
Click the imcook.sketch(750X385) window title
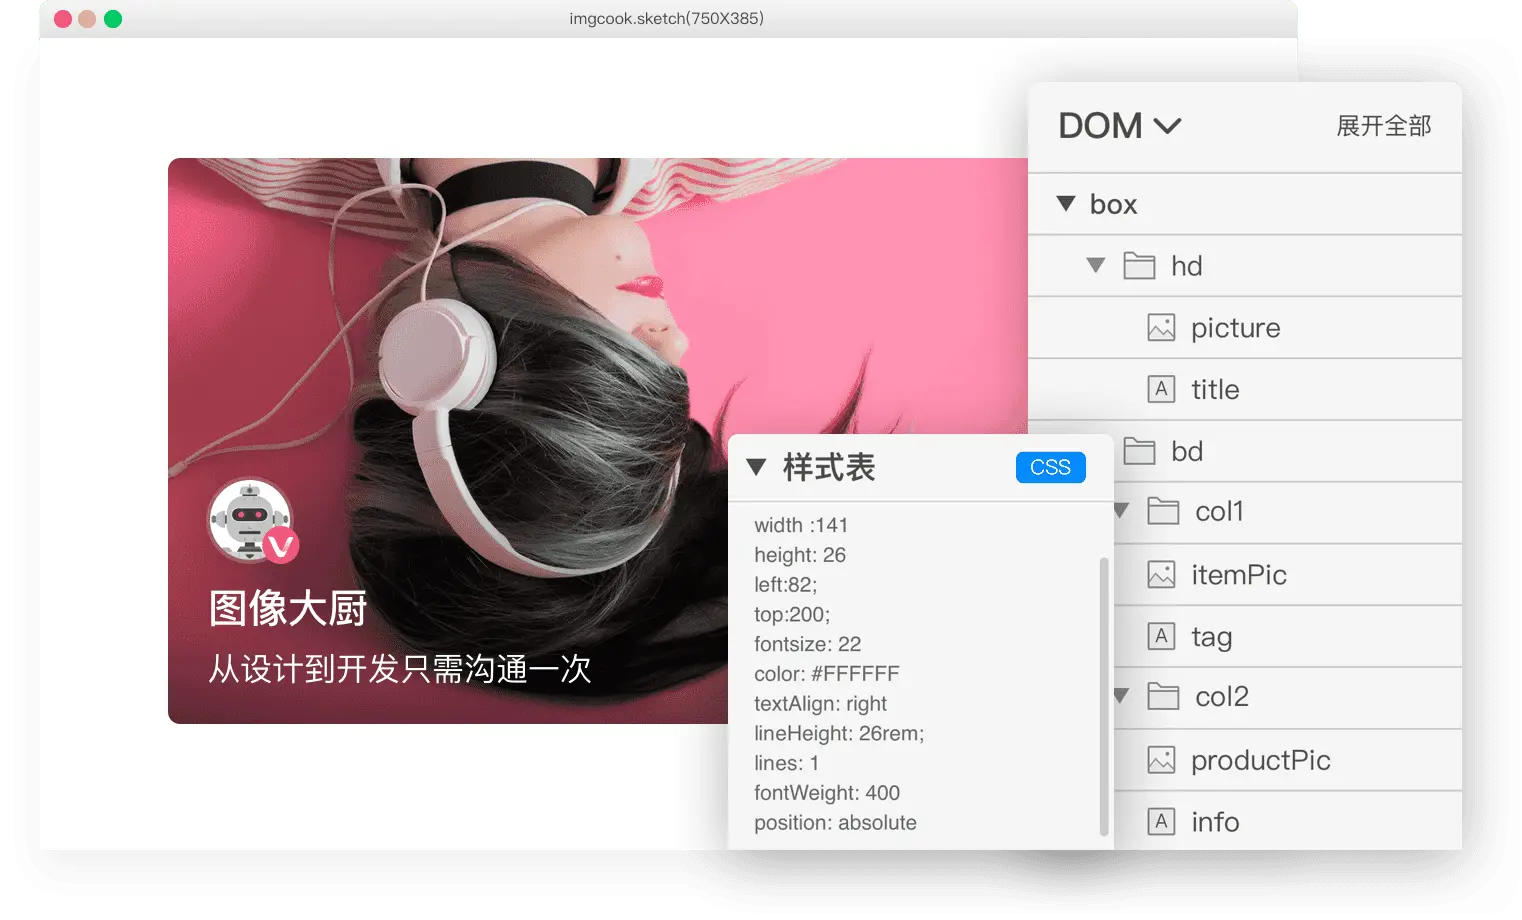[667, 18]
